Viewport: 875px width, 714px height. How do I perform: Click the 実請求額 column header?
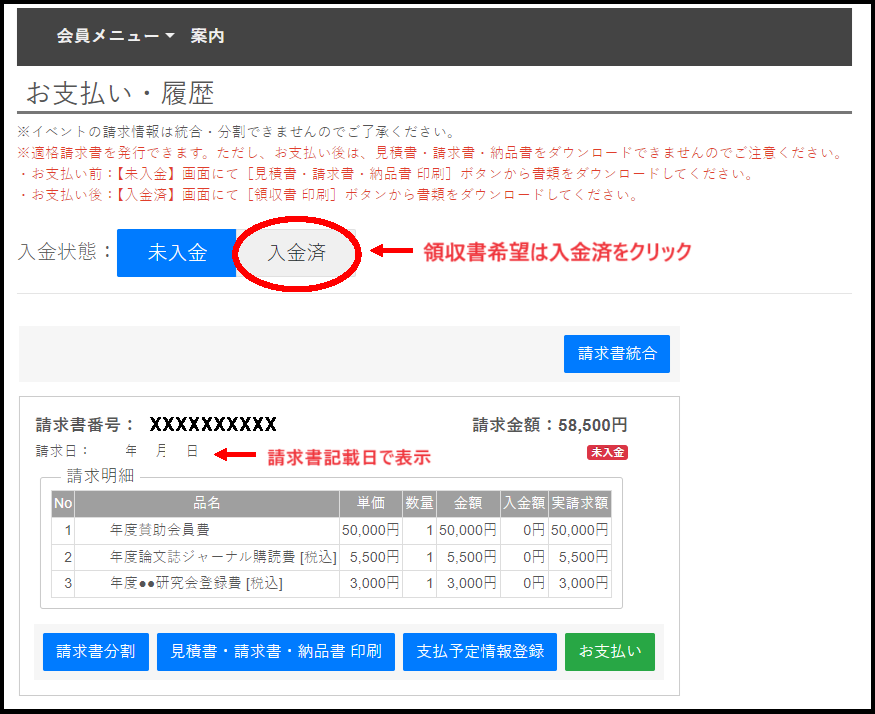579,503
